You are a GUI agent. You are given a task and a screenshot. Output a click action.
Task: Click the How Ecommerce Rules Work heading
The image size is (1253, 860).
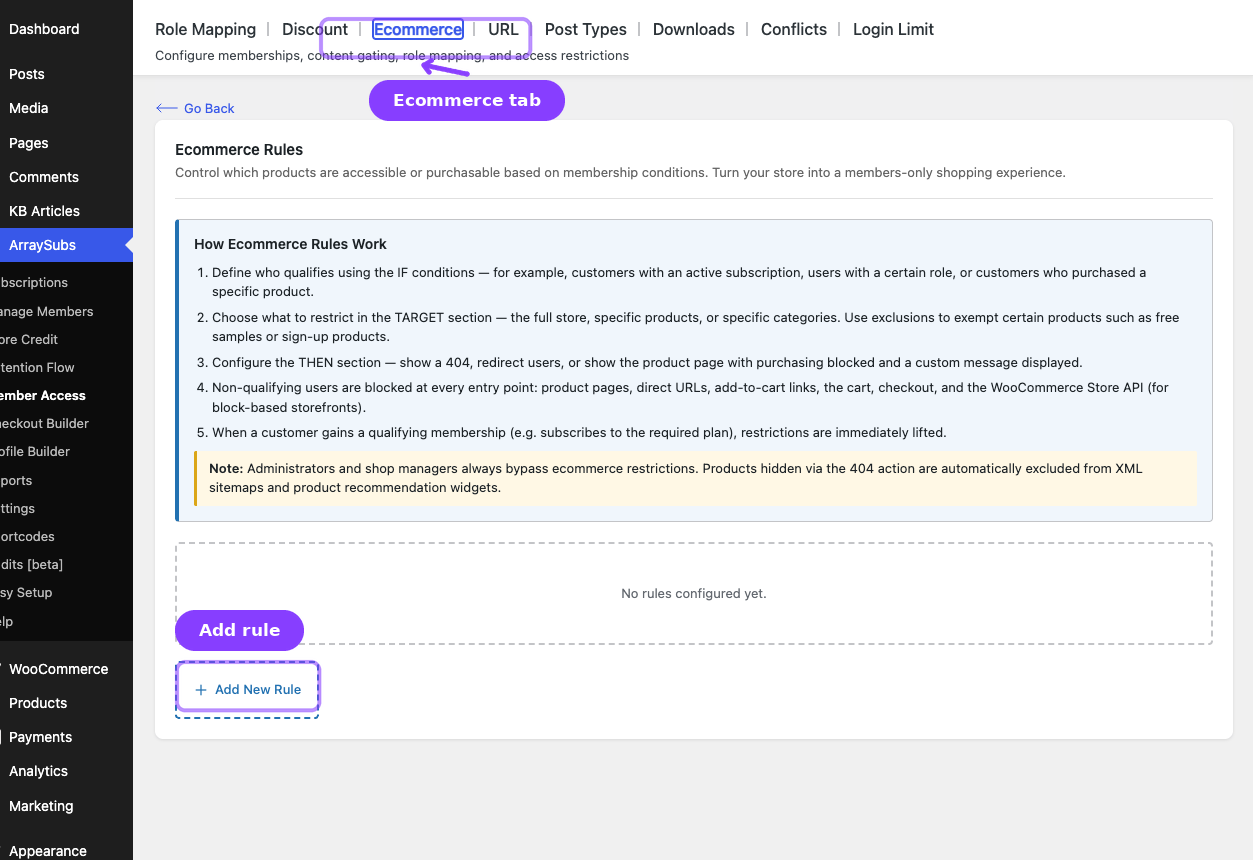pos(290,244)
